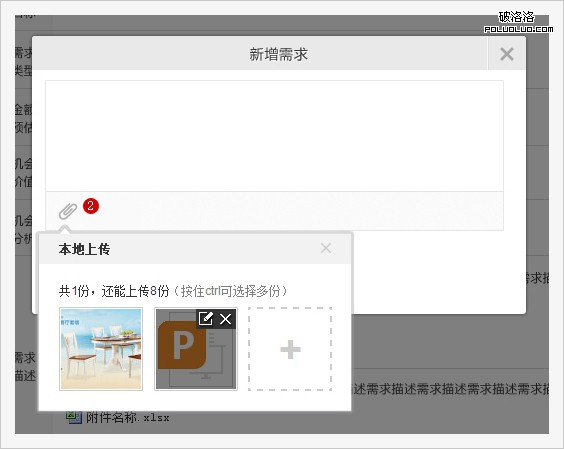Click the repeated 需求描述 text at right
This screenshot has width=564, height=449.
coord(451,389)
